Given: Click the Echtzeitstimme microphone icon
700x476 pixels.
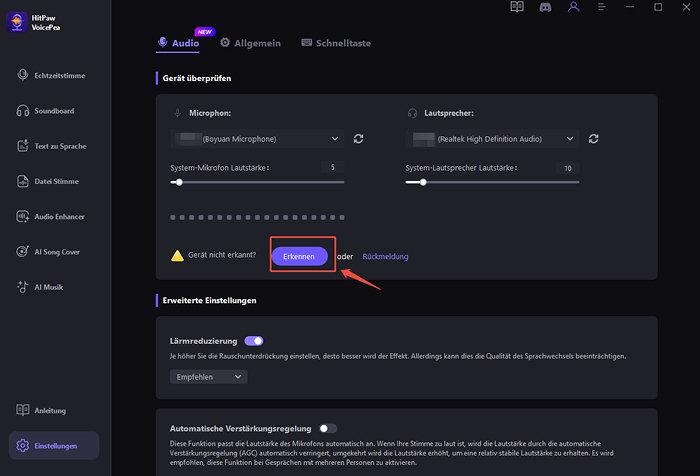Looking at the screenshot, I should (x=23, y=75).
